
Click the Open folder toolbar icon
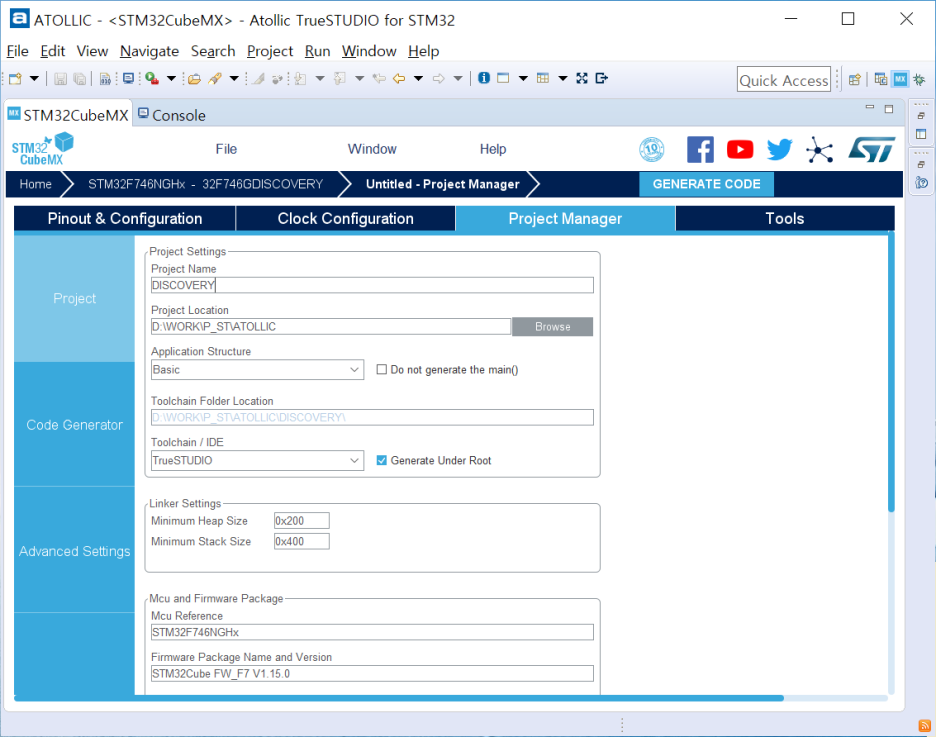click(195, 79)
